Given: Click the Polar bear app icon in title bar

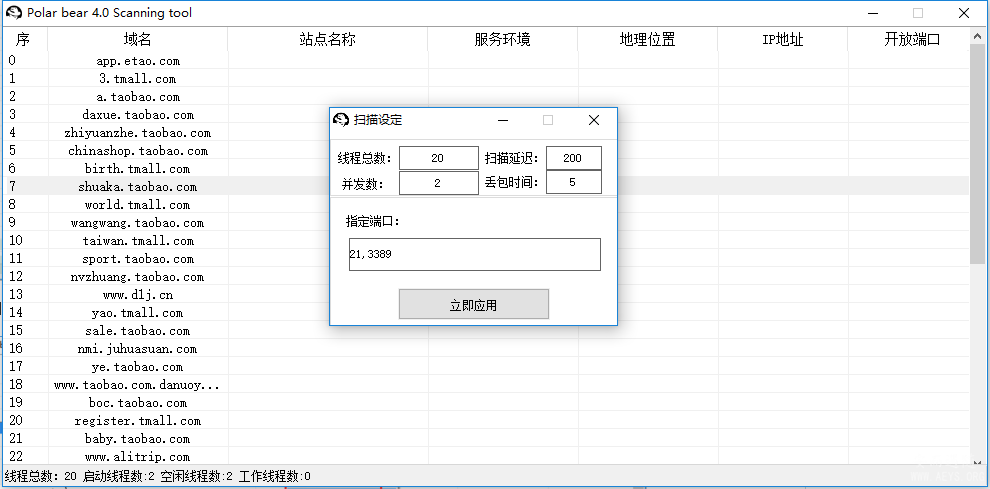Looking at the screenshot, I should tap(15, 13).
